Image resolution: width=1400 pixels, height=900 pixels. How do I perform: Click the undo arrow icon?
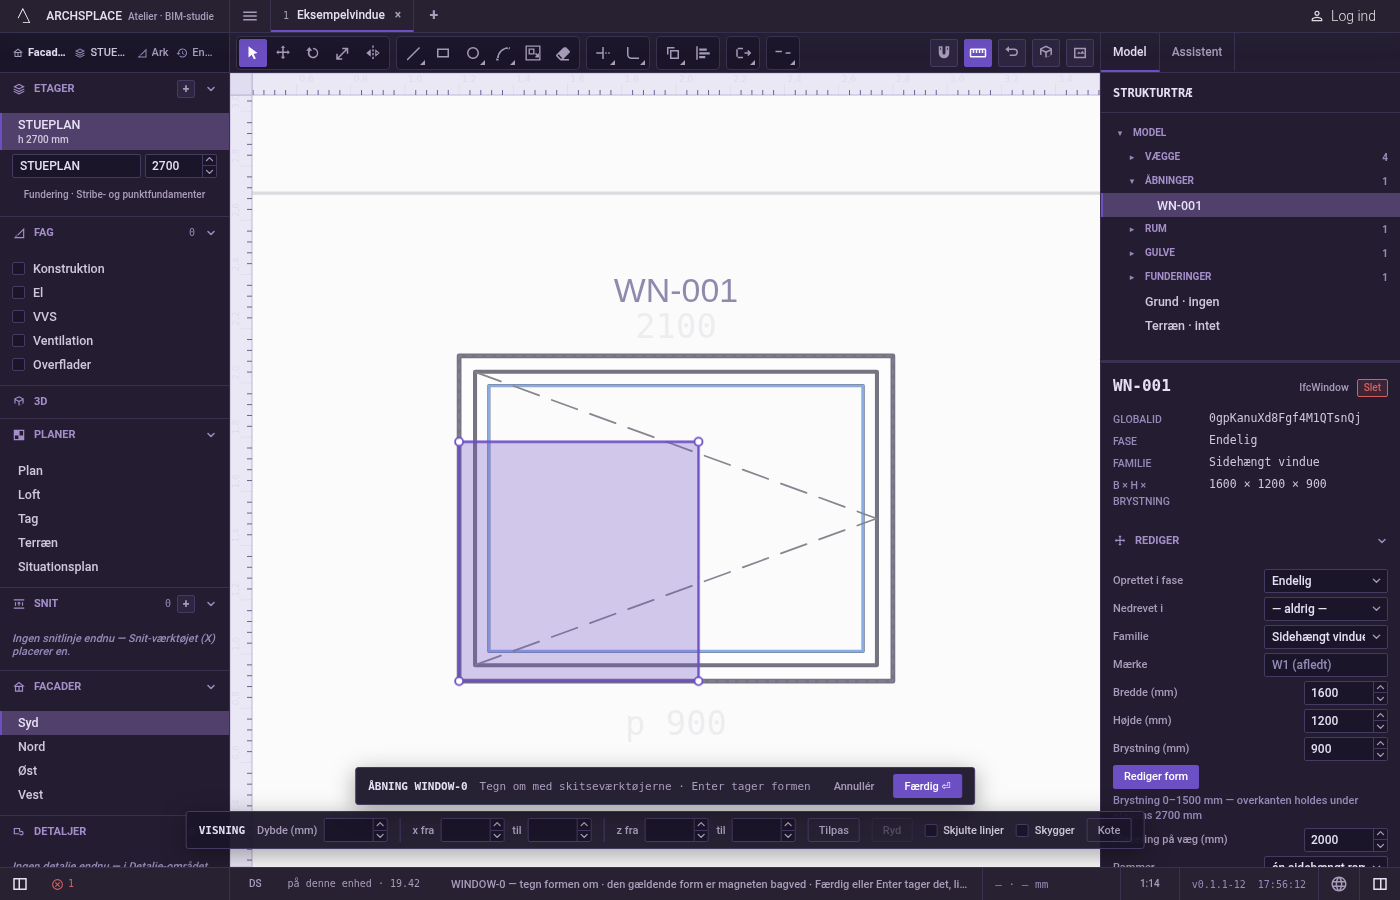click(1012, 53)
